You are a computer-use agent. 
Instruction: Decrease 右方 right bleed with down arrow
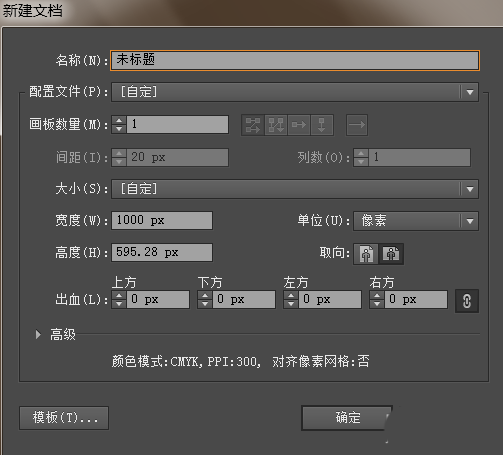(x=377, y=304)
